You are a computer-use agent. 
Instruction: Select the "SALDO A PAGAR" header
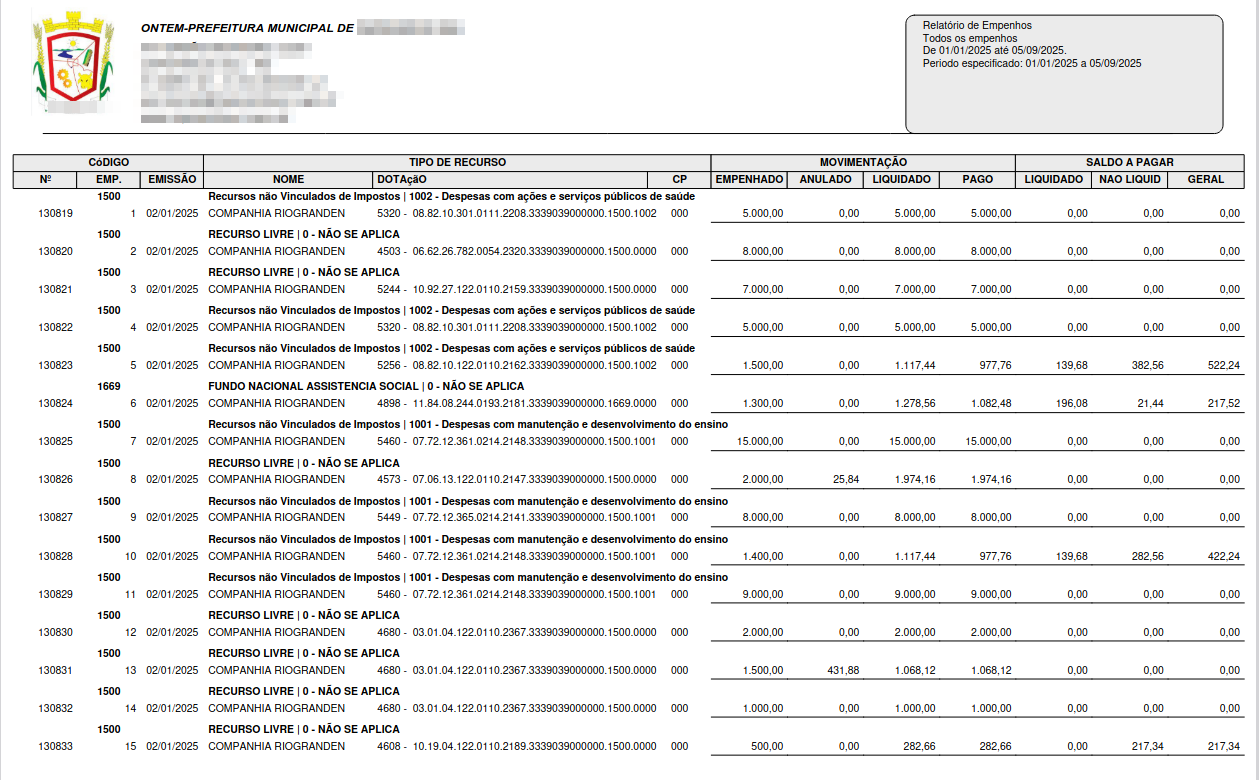1130,162
